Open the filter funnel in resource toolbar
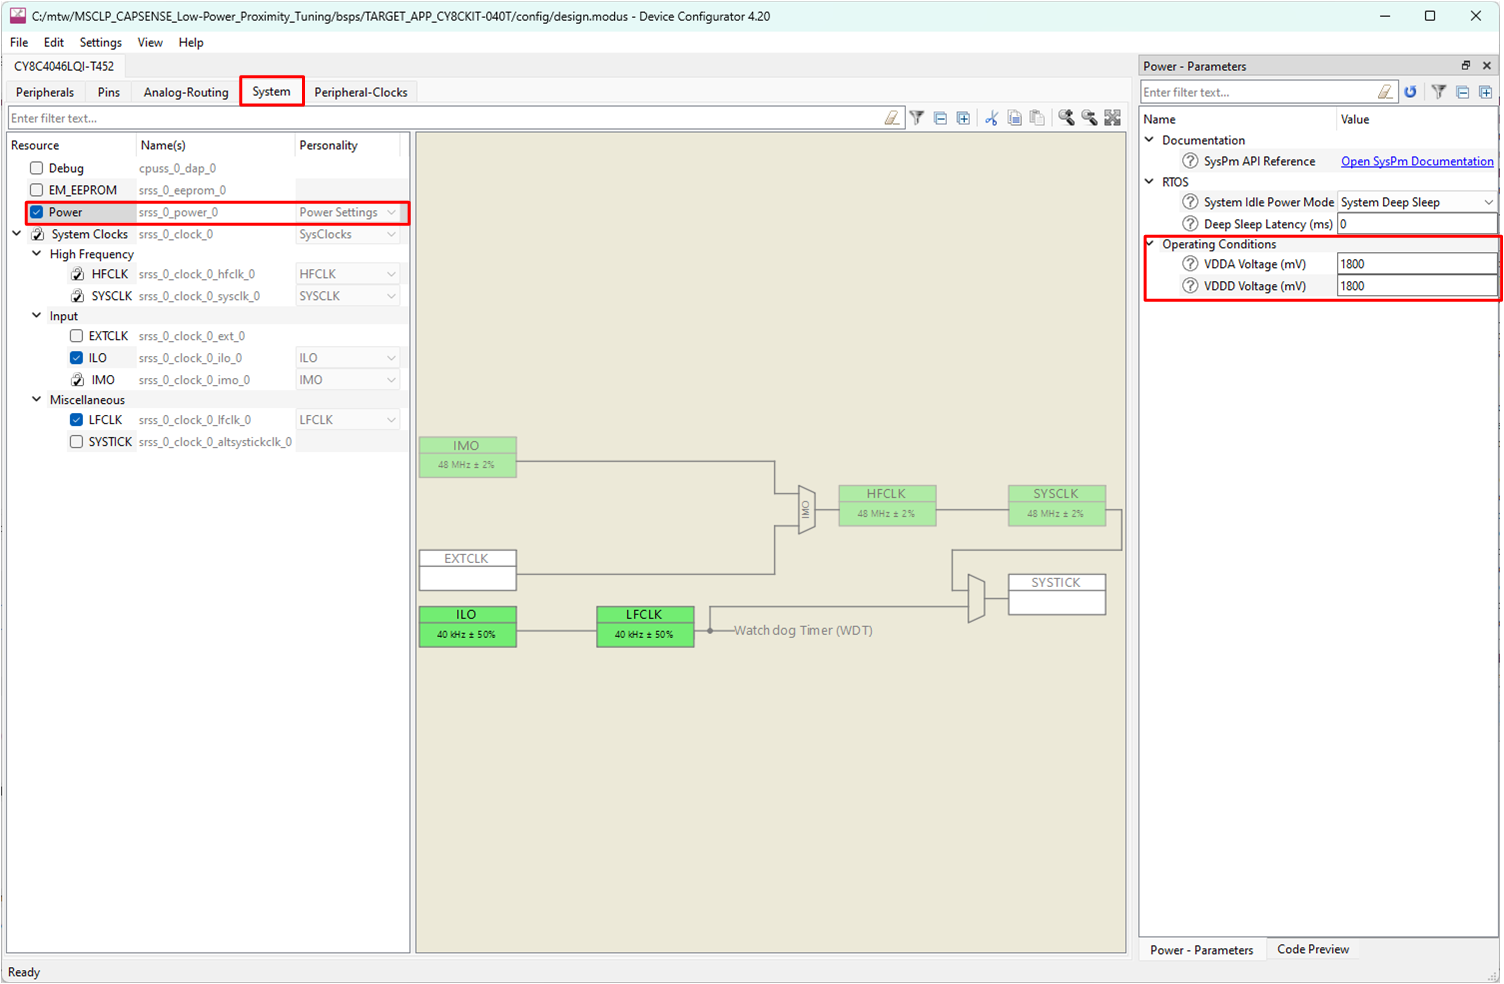 (x=917, y=118)
